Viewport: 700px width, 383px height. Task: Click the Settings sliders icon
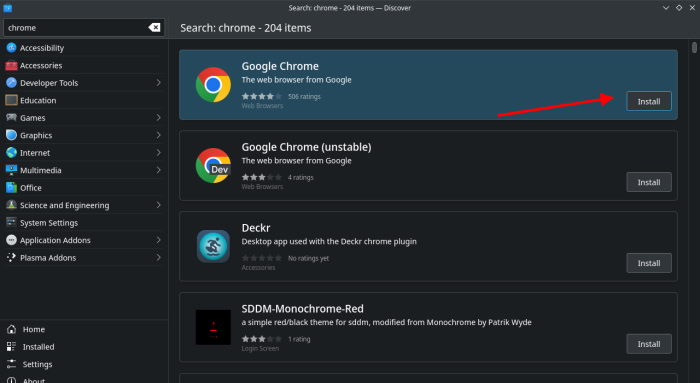[x=12, y=364]
